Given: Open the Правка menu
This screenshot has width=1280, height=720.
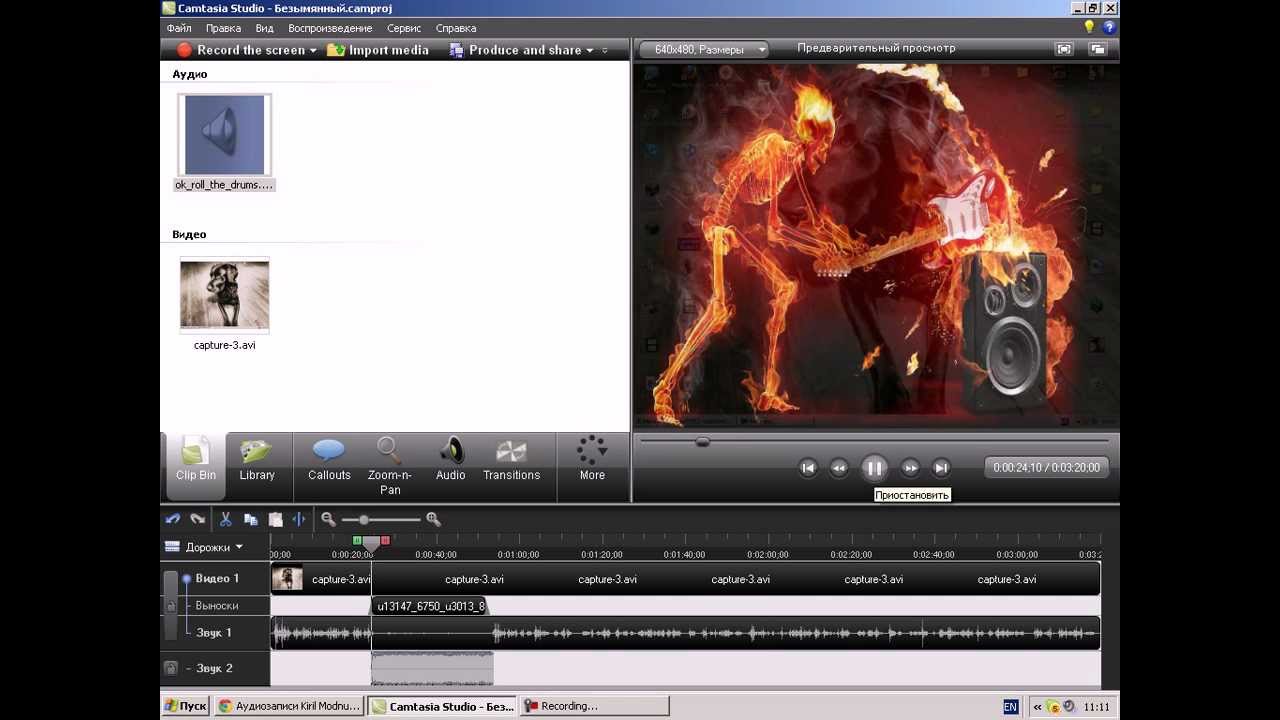Looking at the screenshot, I should (223, 28).
